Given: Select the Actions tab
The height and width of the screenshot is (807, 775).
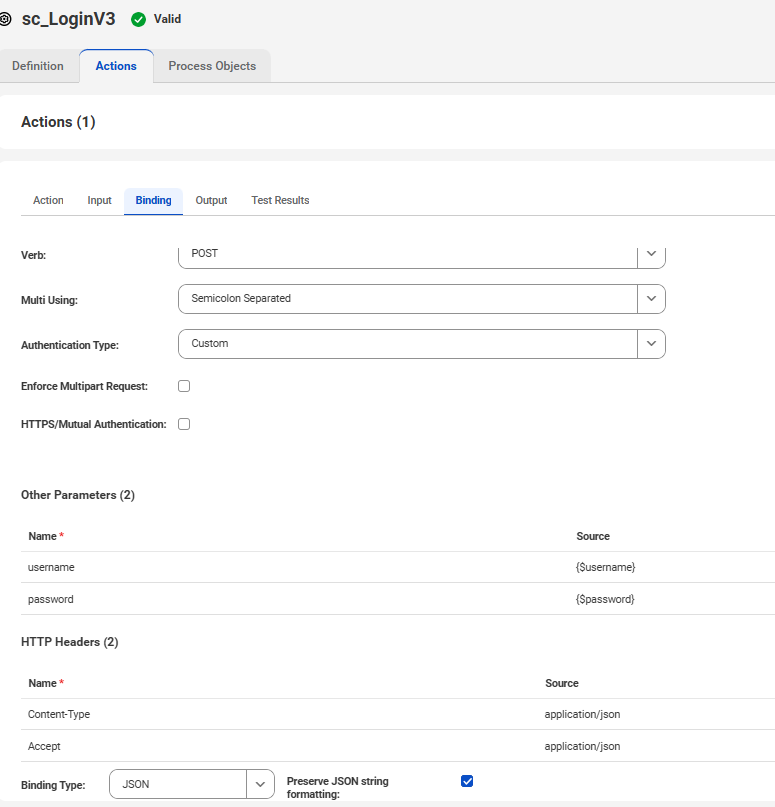Looking at the screenshot, I should coord(116,66).
